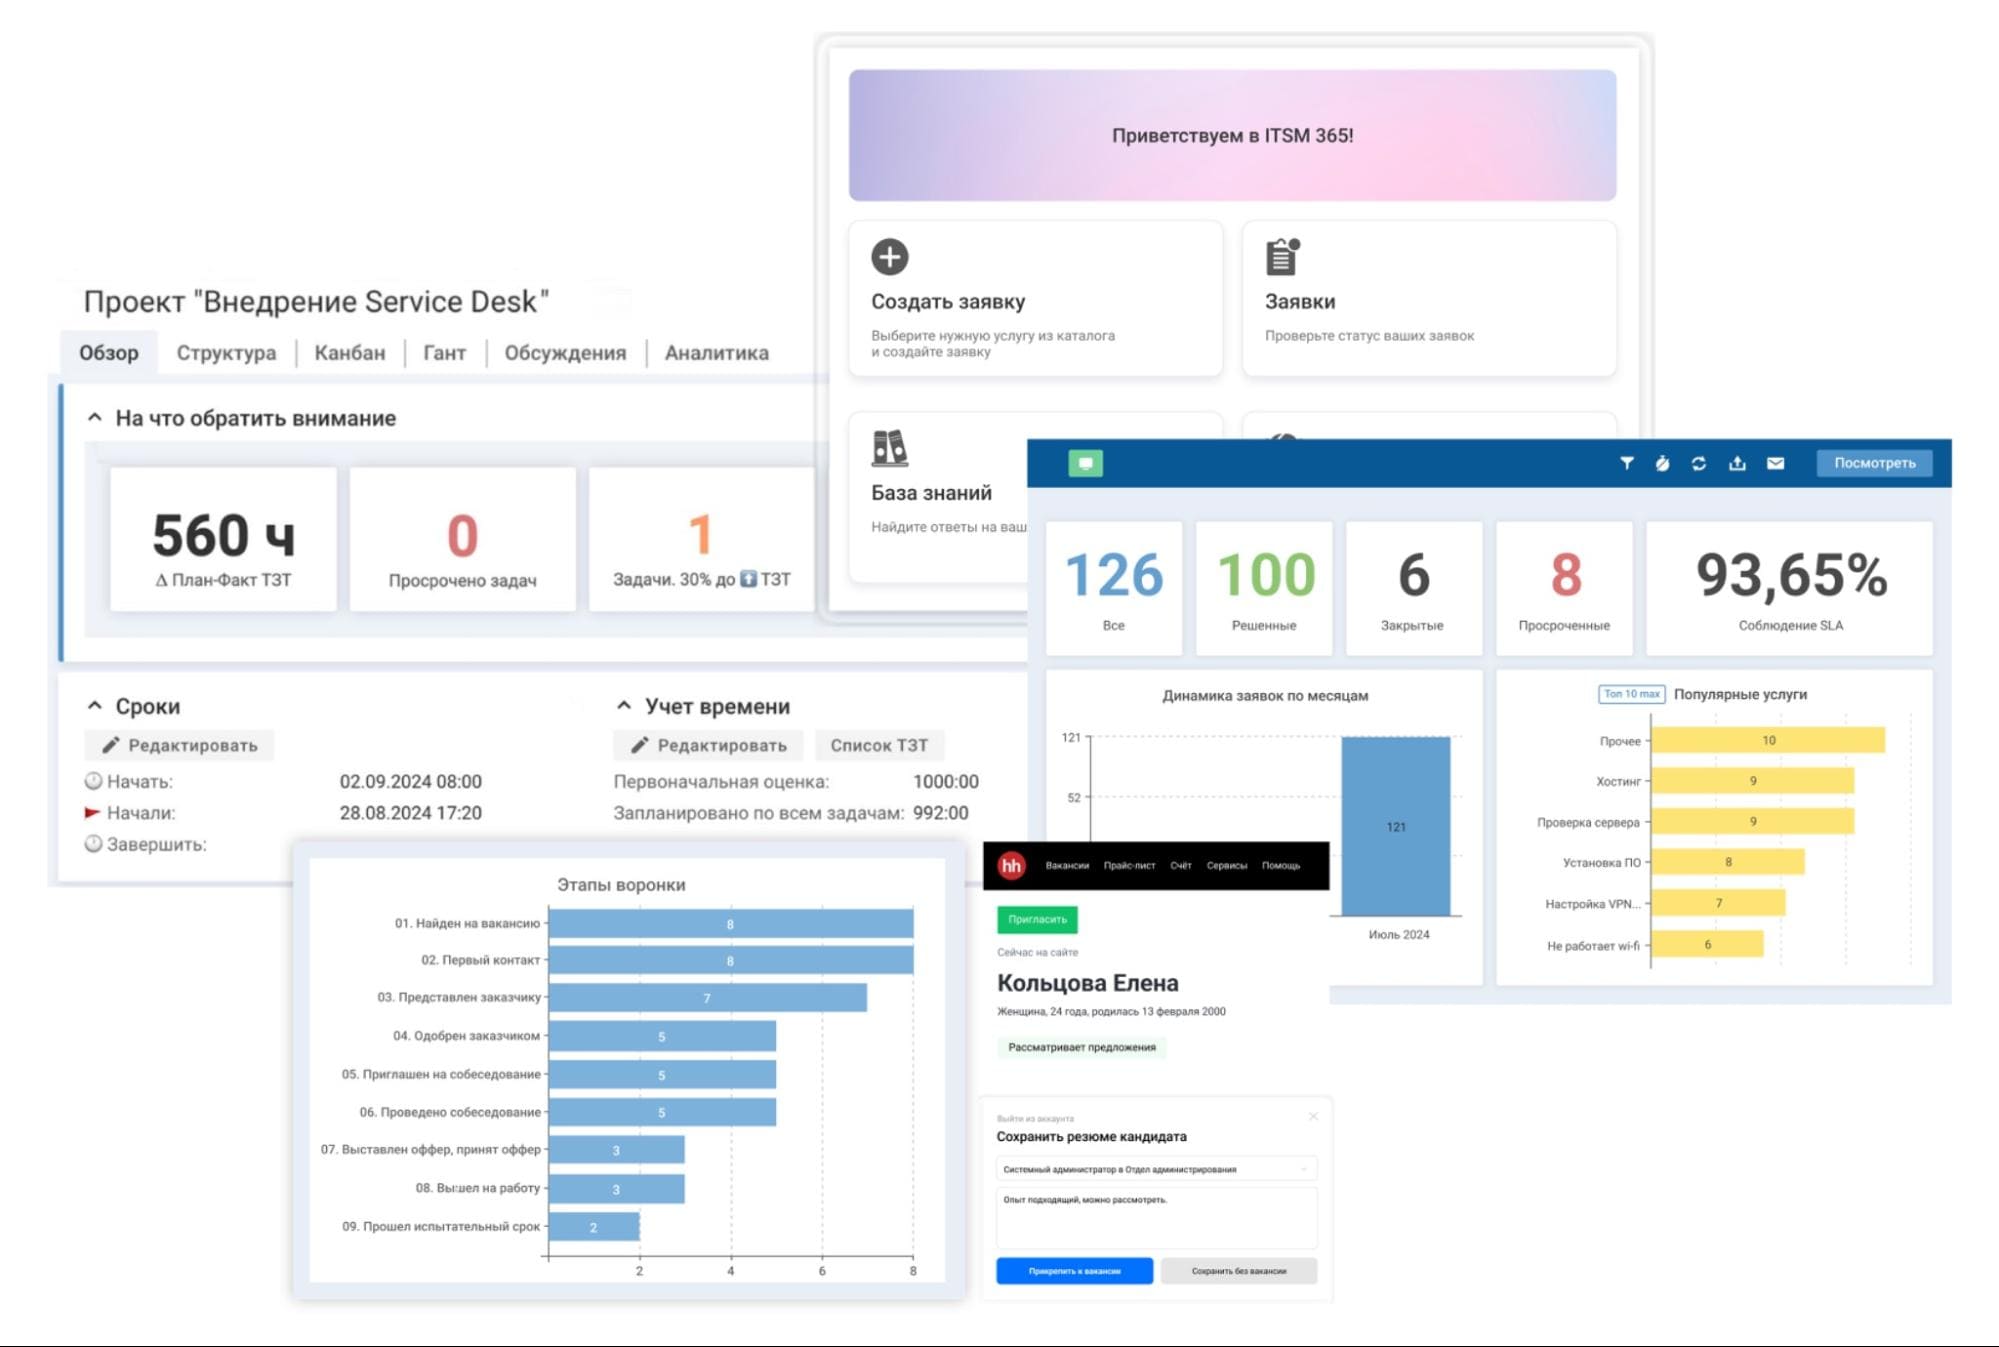Click the green monitor icon in blue toolbar
The width and height of the screenshot is (1999, 1347).
tap(1085, 463)
